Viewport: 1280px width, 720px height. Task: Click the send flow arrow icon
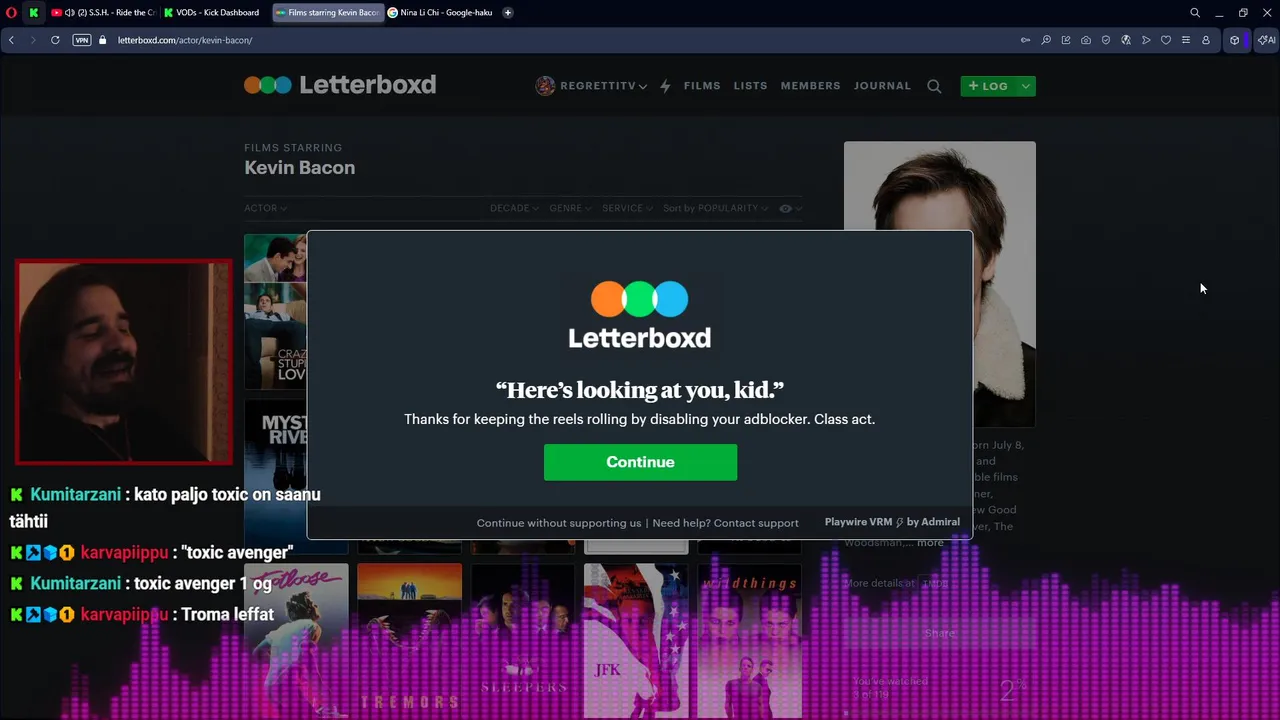click(1146, 40)
